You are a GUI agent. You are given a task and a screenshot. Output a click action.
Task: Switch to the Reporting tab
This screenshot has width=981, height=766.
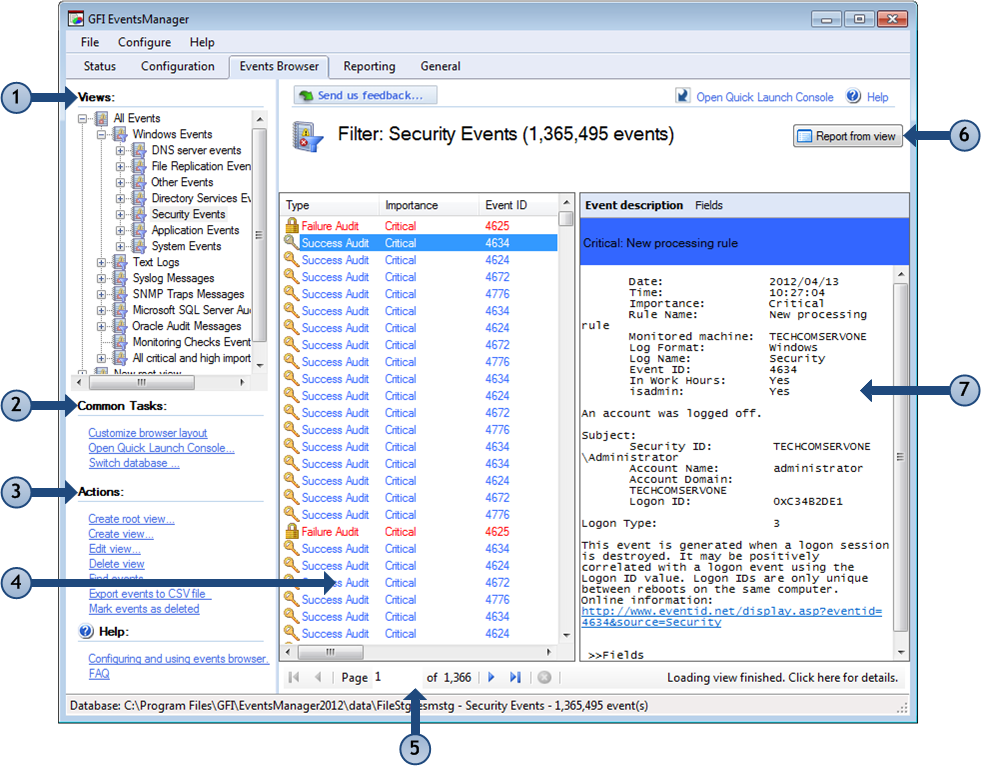point(369,66)
